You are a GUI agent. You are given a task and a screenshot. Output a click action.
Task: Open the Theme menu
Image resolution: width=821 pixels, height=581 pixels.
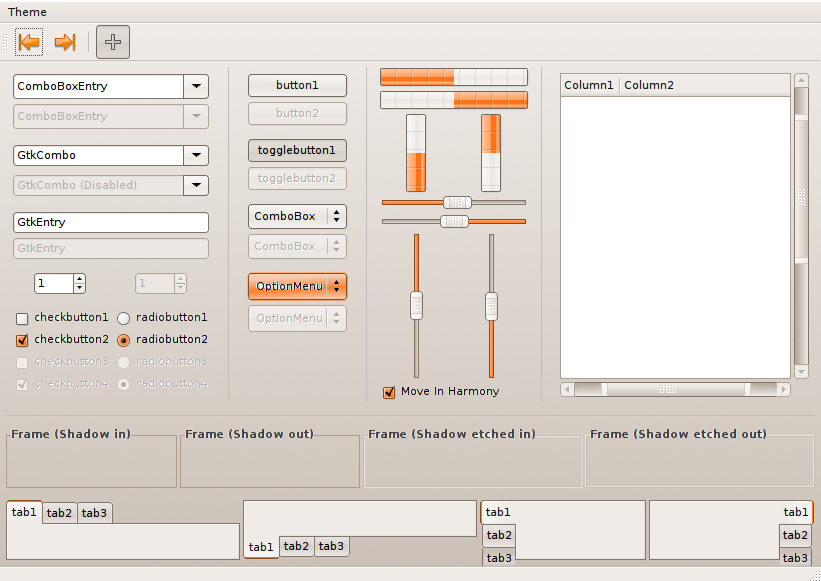(27, 12)
